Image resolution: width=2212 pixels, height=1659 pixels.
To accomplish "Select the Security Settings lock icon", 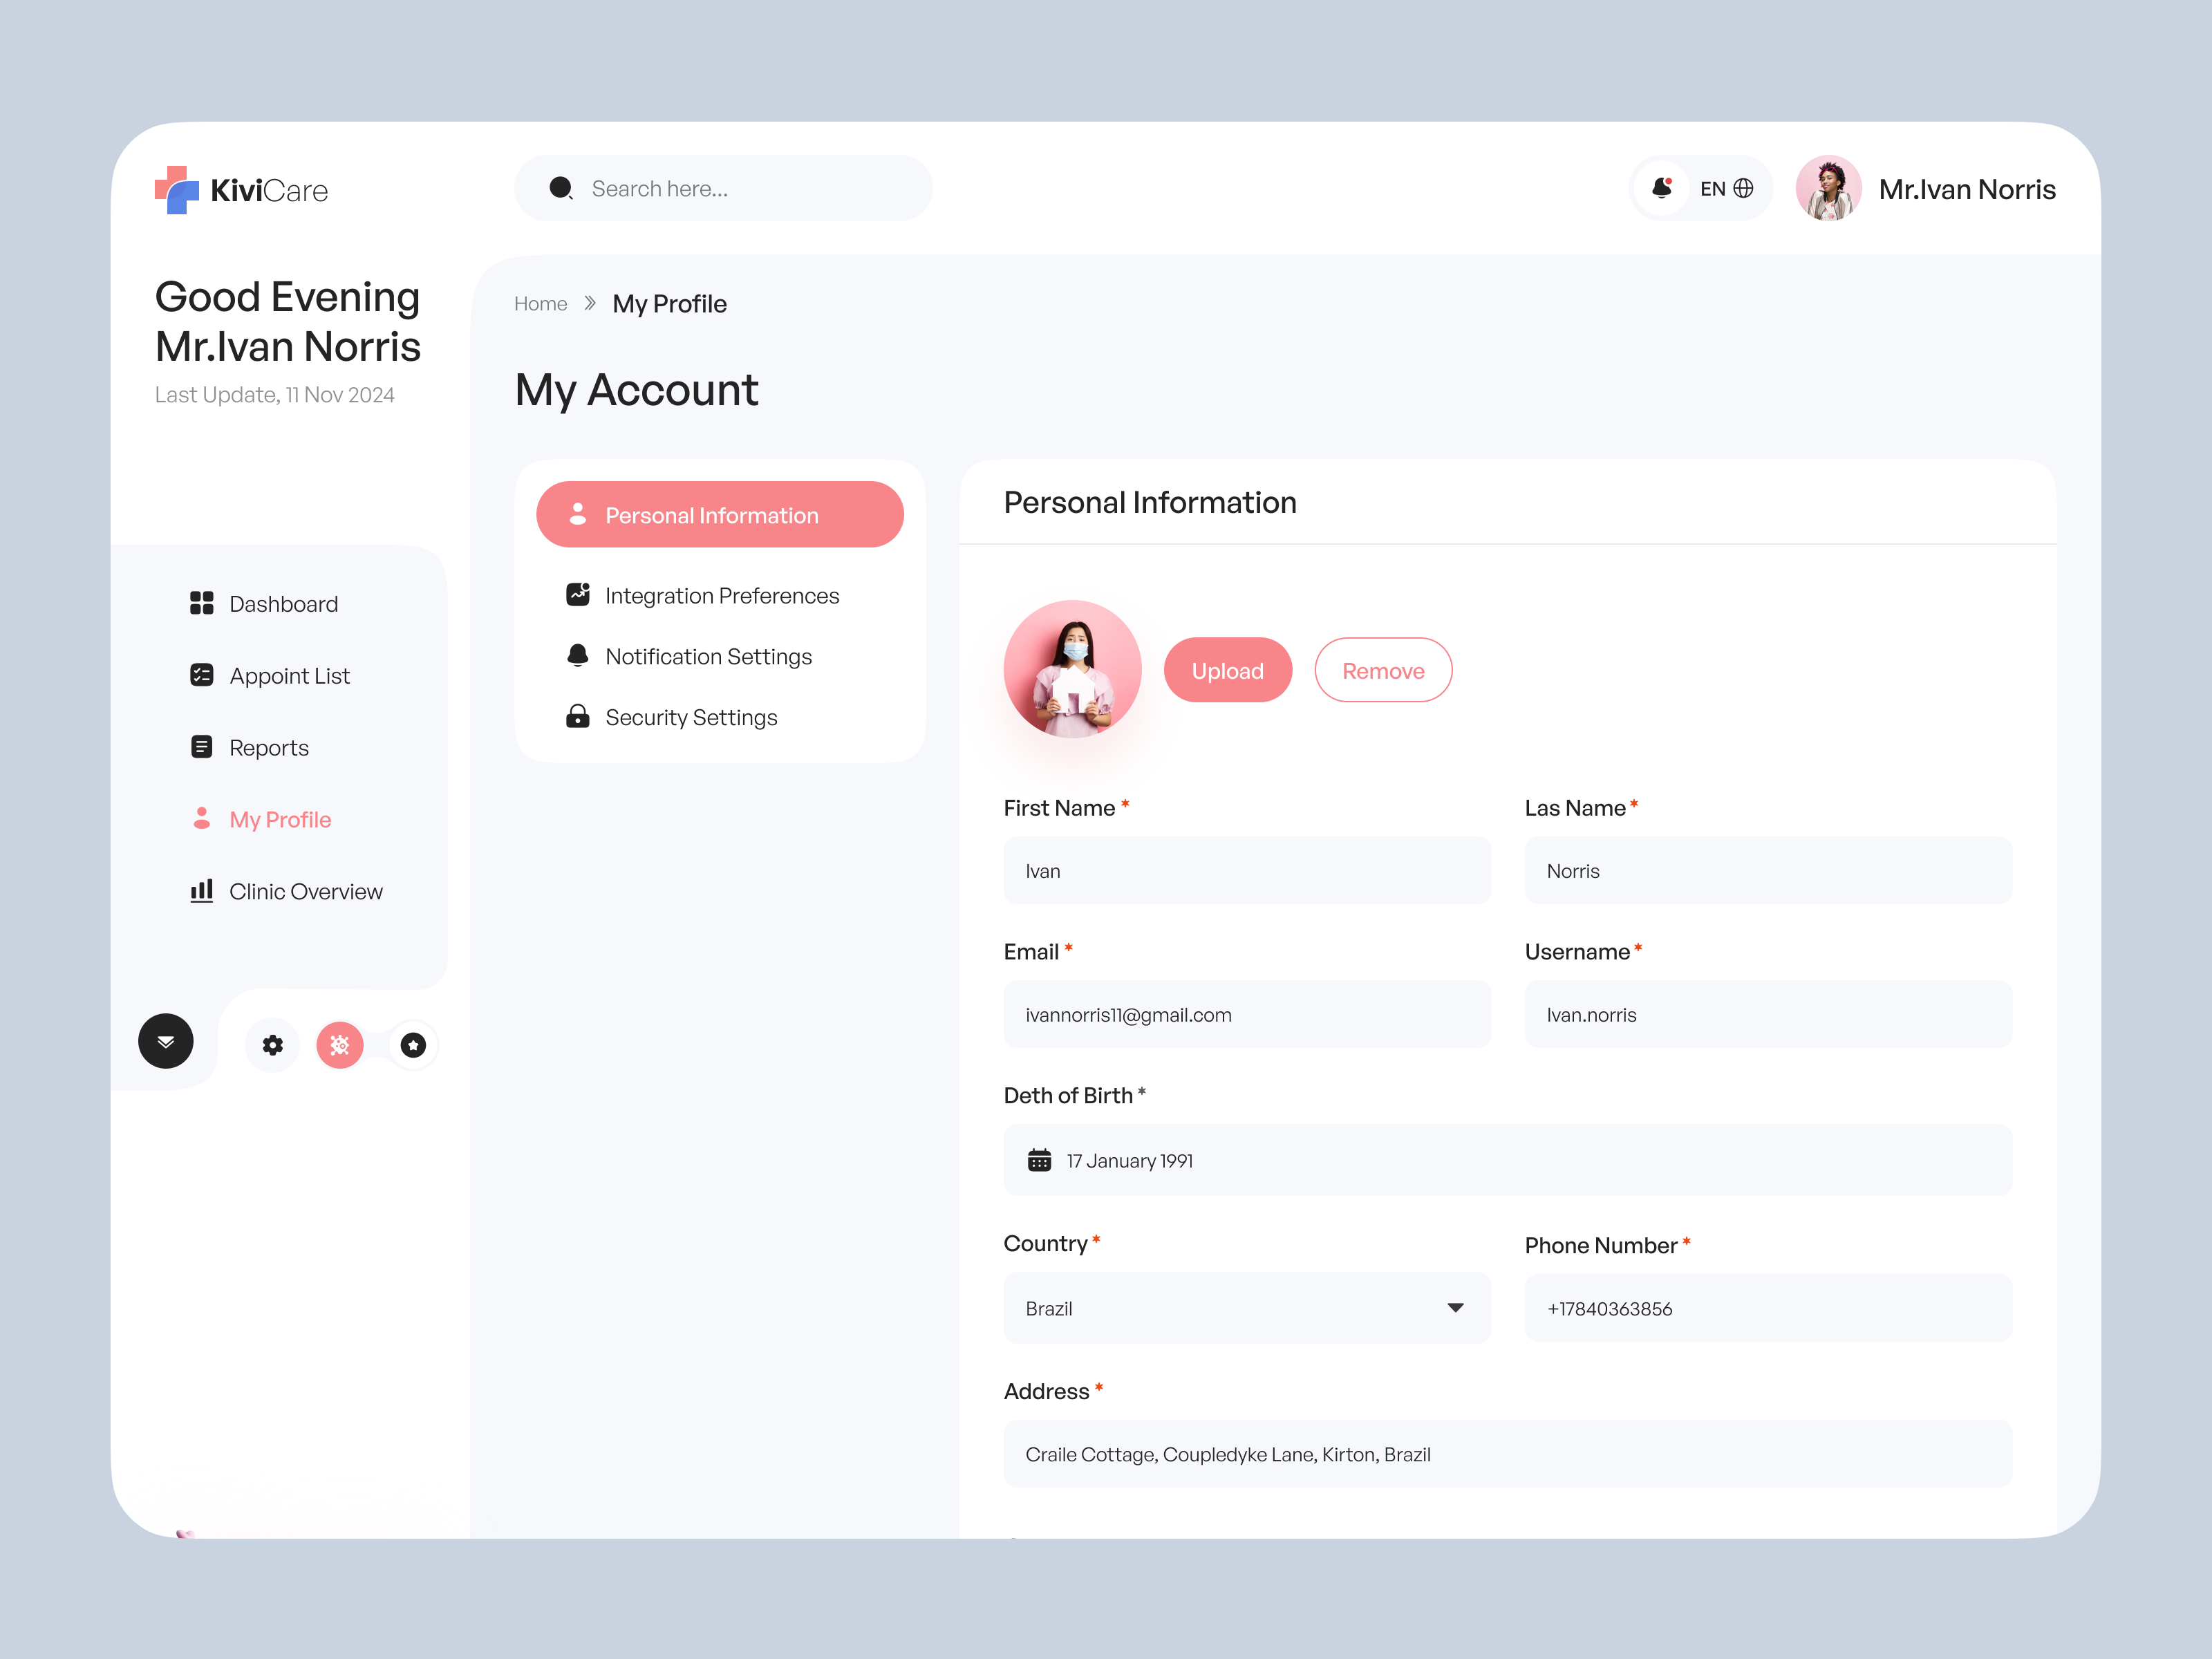I will pos(578,716).
